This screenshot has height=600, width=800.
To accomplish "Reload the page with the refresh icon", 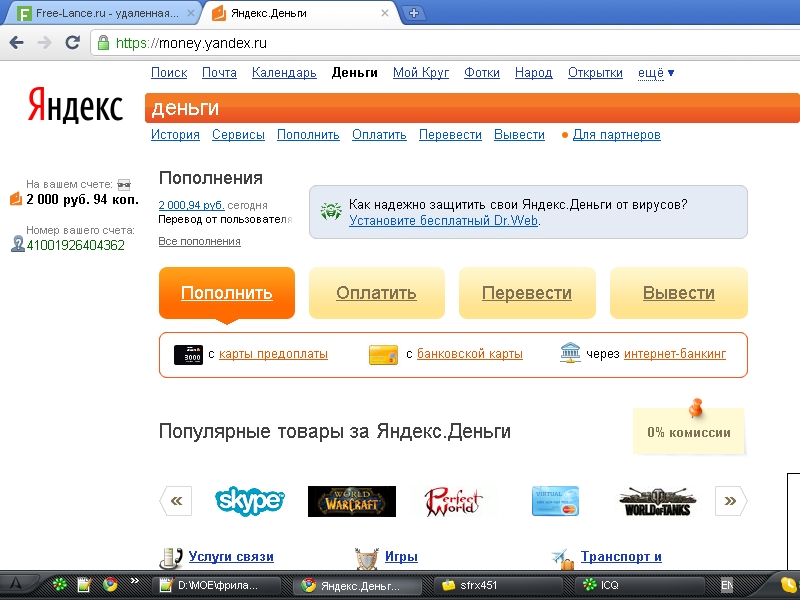I will (x=72, y=42).
